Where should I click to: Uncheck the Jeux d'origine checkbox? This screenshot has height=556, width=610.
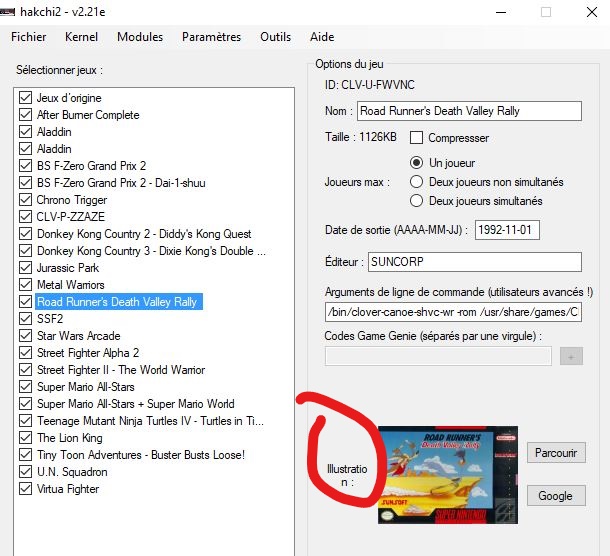pyautogui.click(x=25, y=98)
